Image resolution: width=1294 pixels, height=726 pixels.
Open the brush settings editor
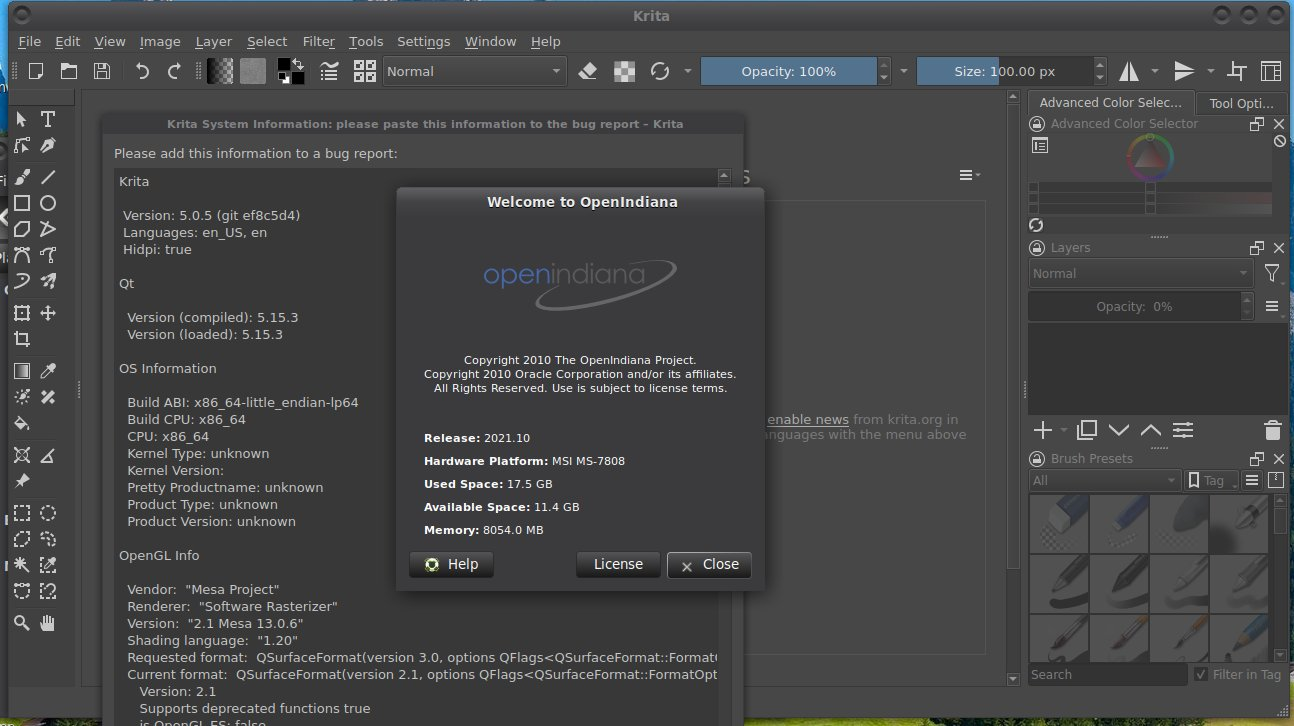coord(329,71)
